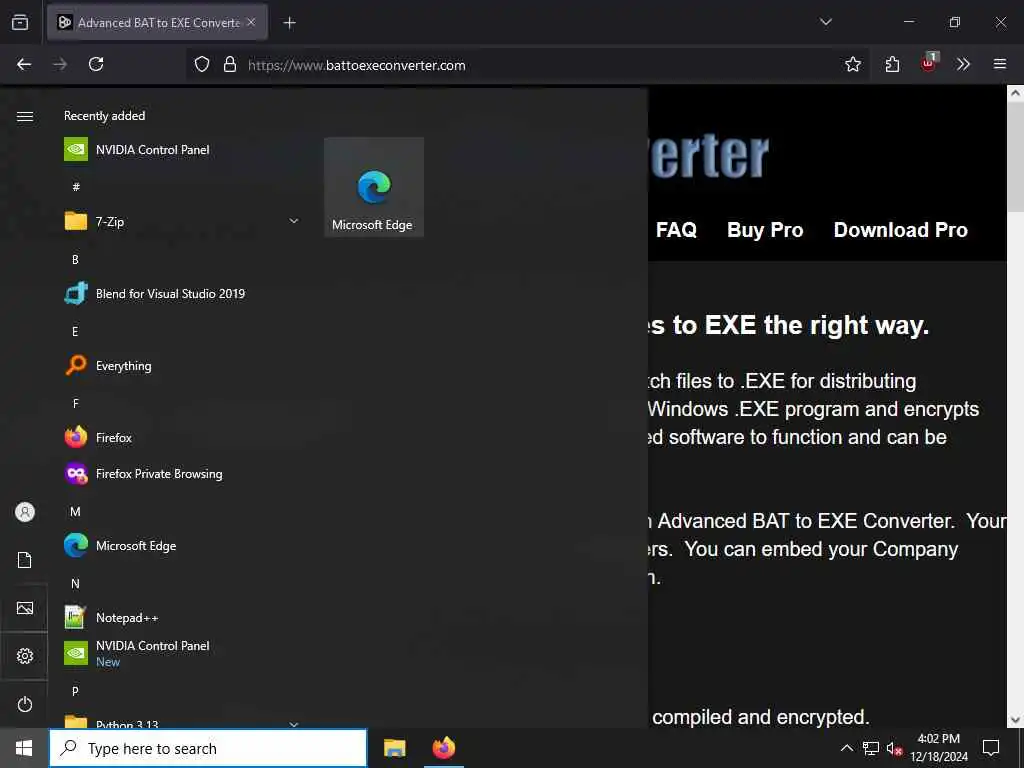The image size is (1024, 768).
Task: Show hidden system tray icons
Action: coord(846,748)
